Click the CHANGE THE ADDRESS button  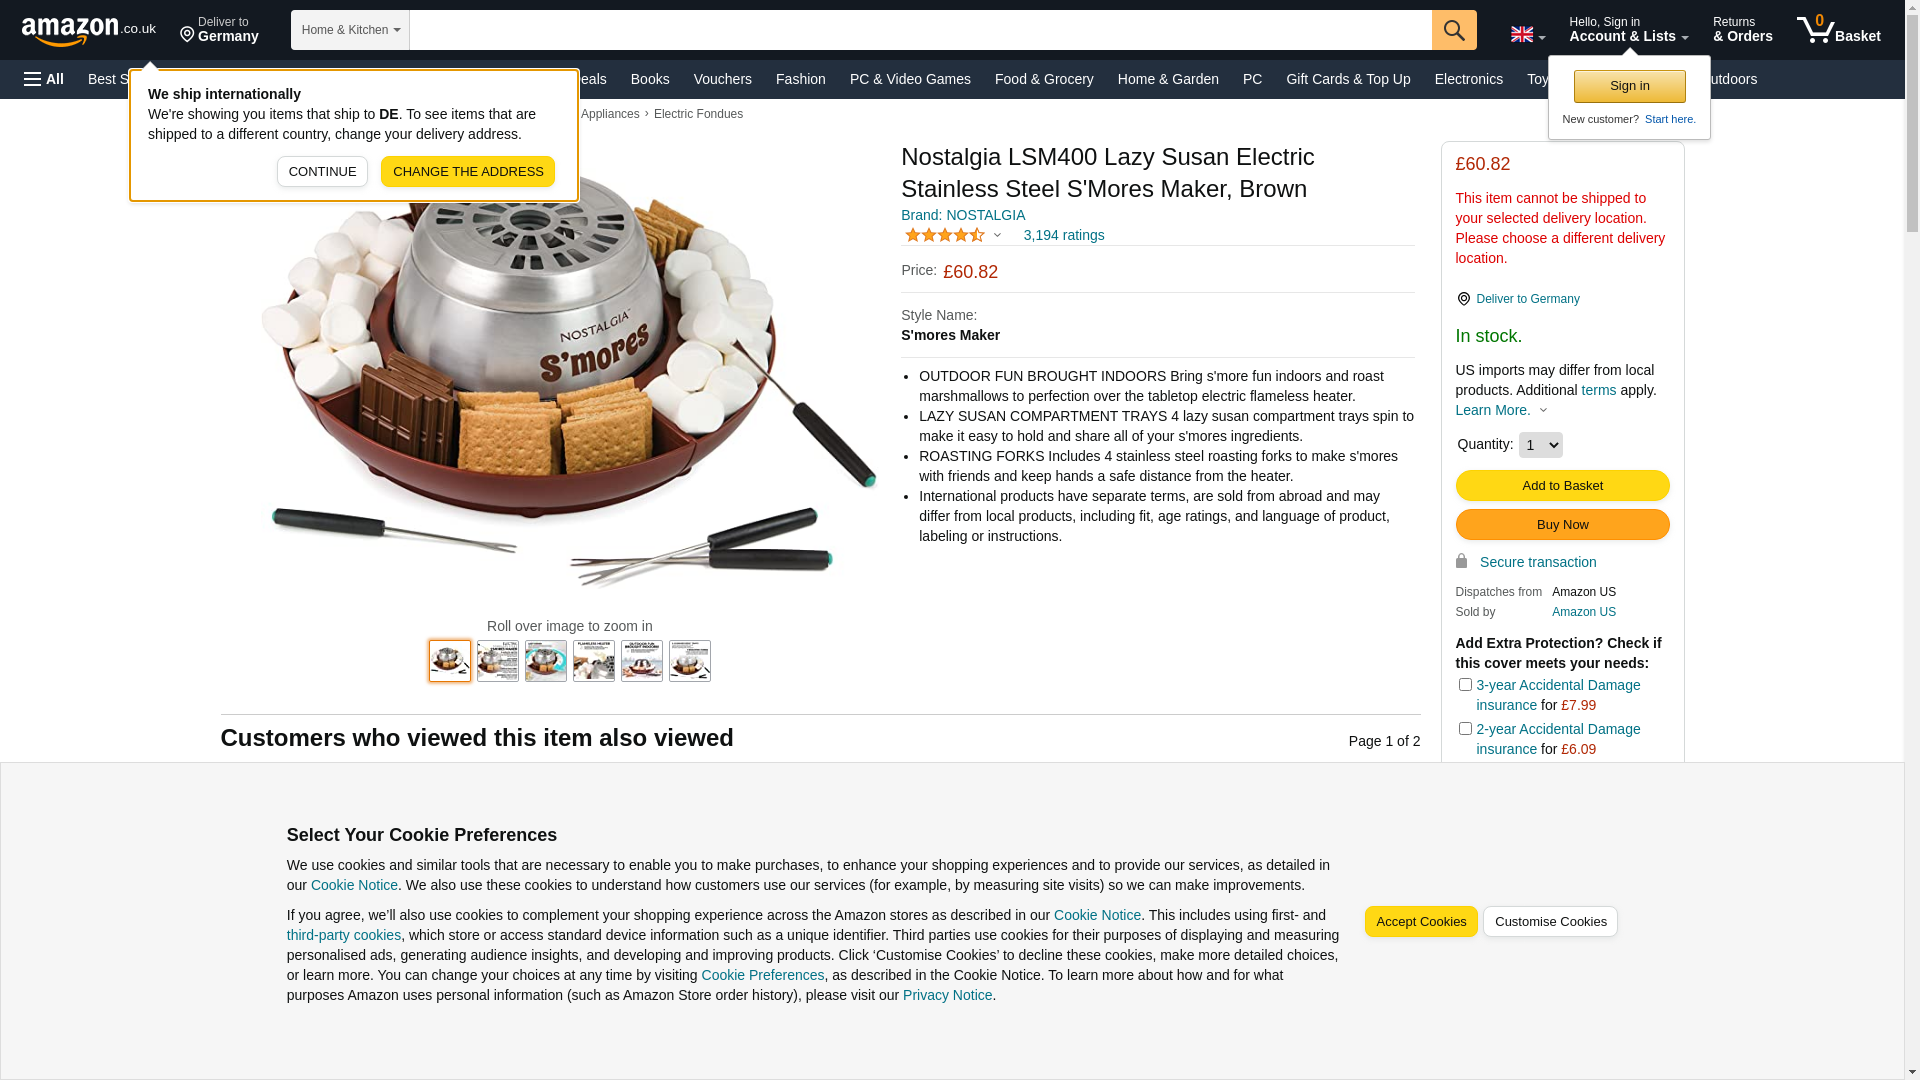[x=468, y=172]
